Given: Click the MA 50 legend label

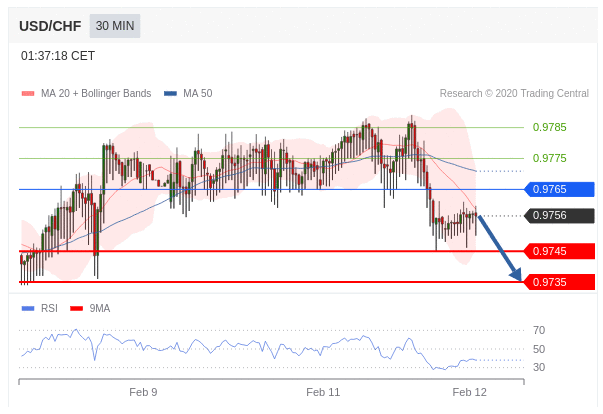Looking at the screenshot, I should click(x=198, y=93).
